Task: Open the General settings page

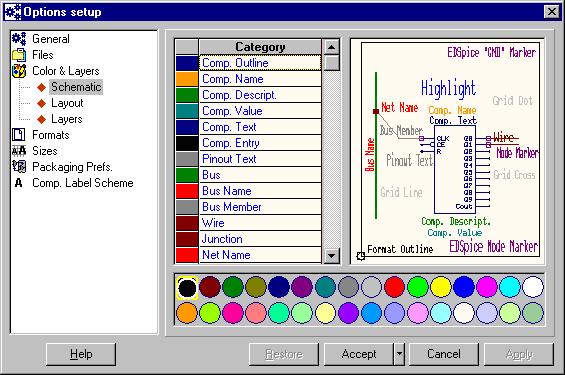Action: click(x=51, y=39)
